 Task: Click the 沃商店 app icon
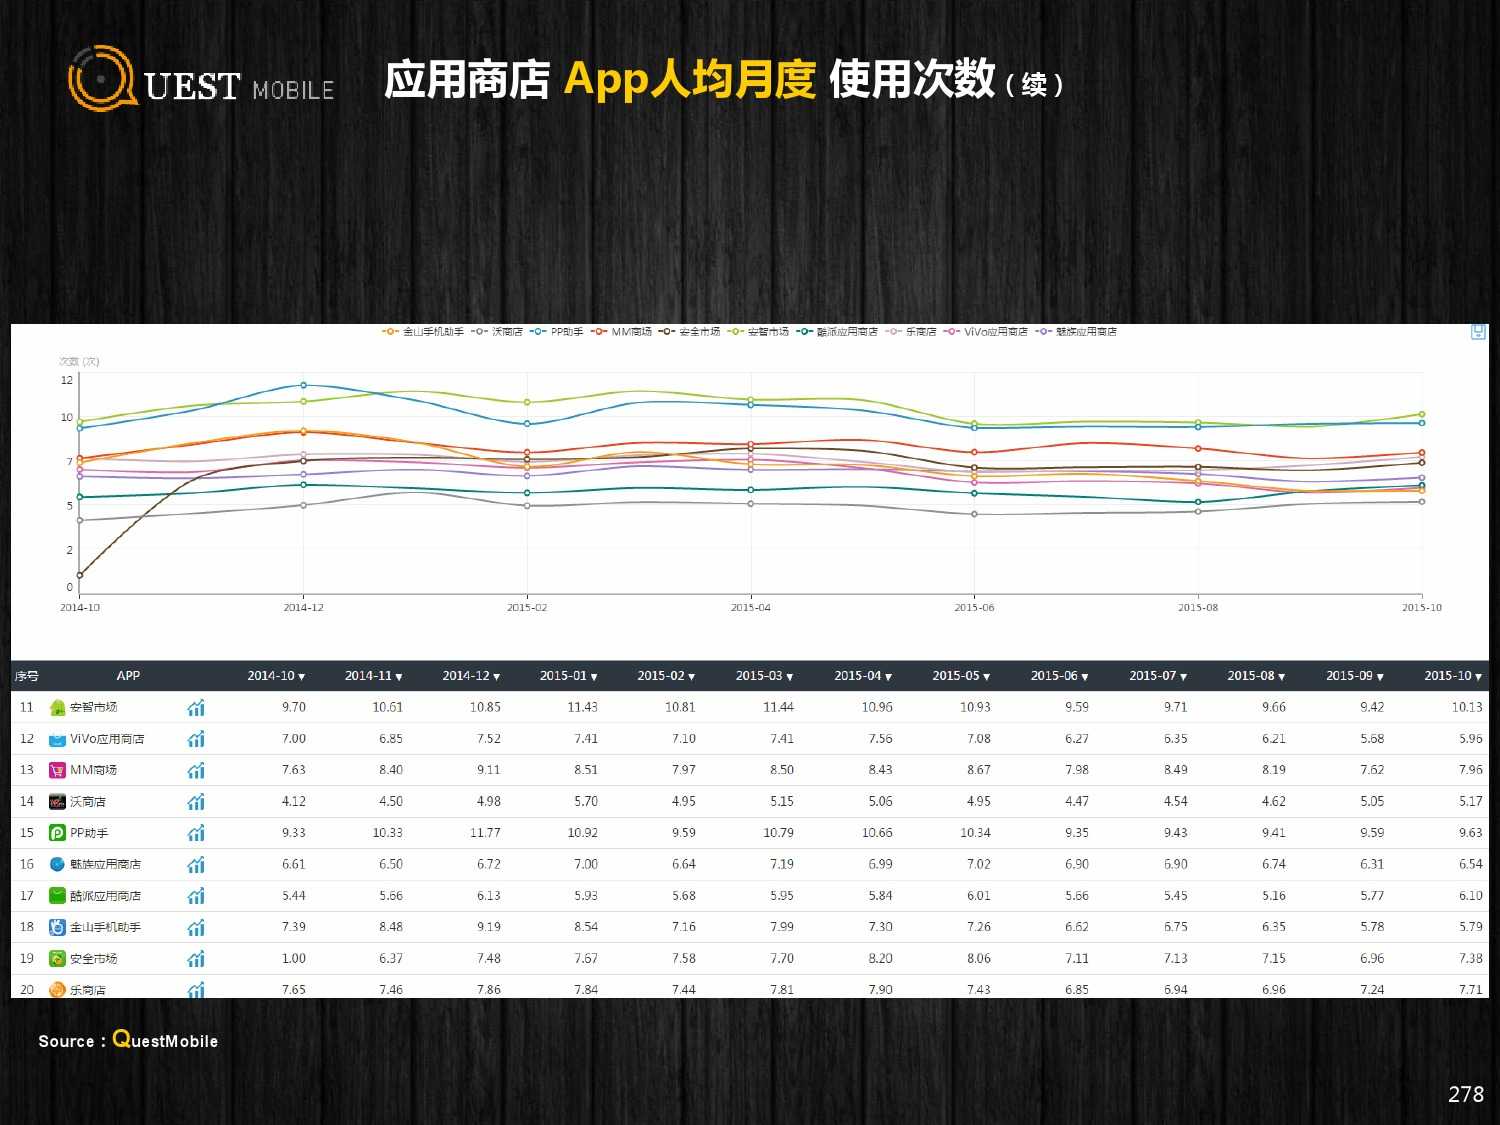click(x=57, y=802)
